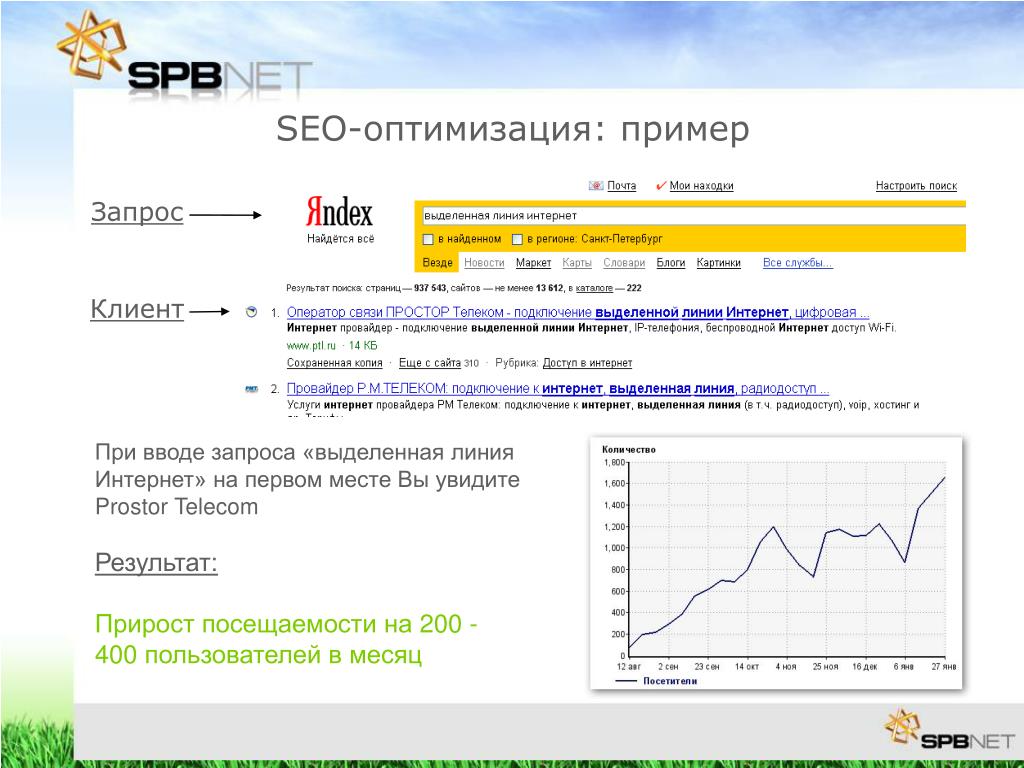This screenshot has width=1024, height=768.
Task: Click the 'Клиент' label
Action: coord(137,309)
